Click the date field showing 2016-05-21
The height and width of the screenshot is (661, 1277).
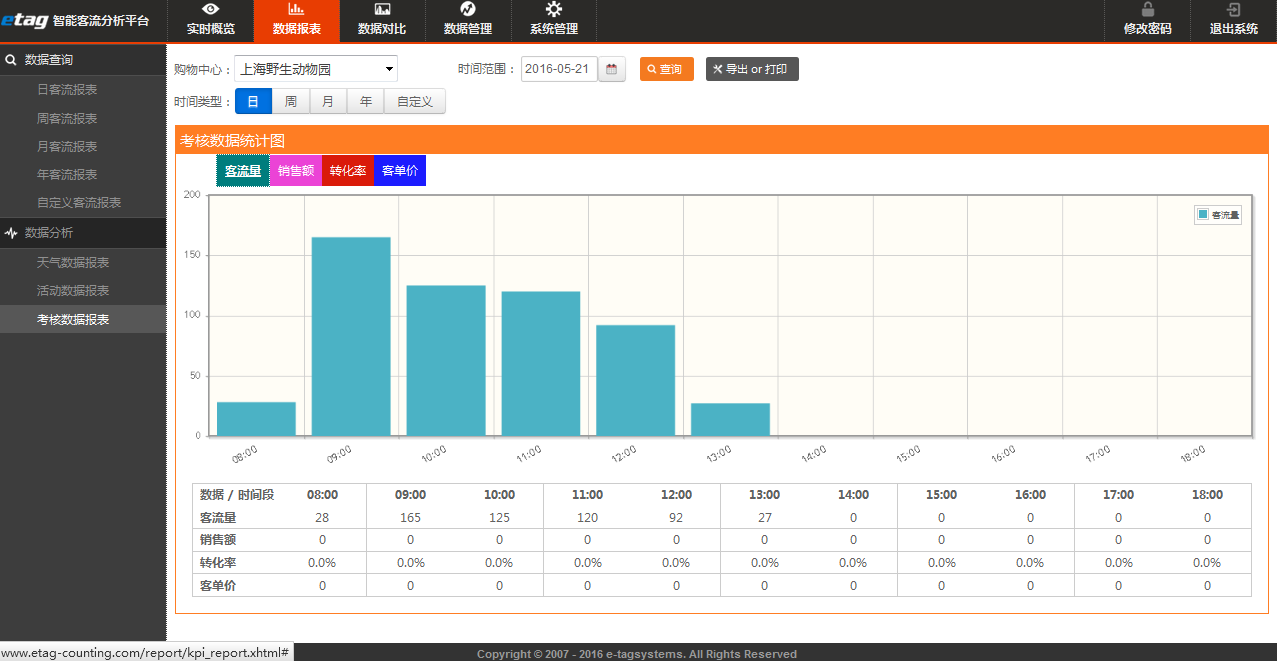pos(559,69)
